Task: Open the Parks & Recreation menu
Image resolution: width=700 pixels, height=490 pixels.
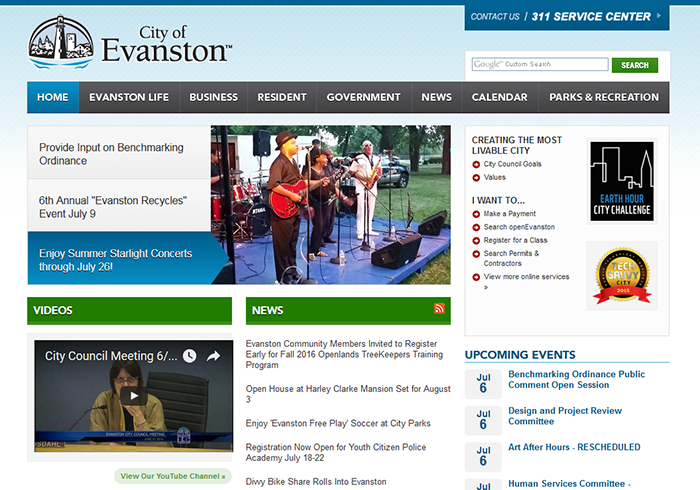Action: 604,97
